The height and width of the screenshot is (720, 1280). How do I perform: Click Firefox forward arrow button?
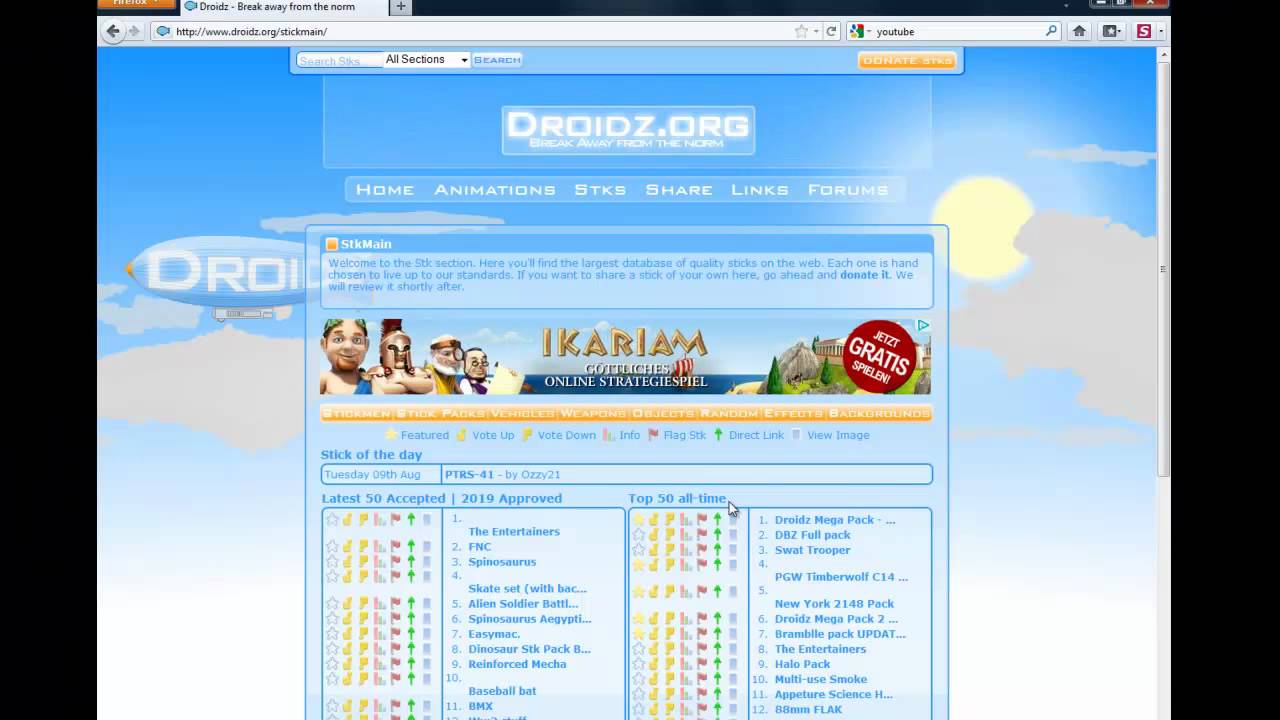[x=134, y=31]
